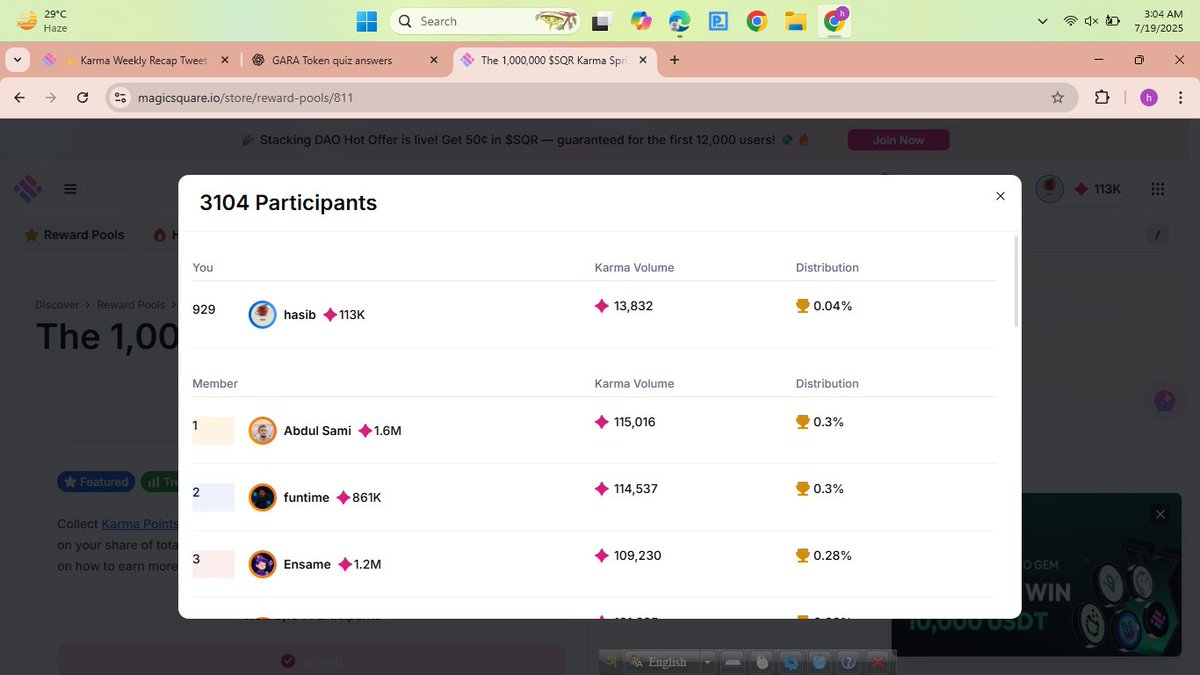Click rank badge number 2

[213, 497]
